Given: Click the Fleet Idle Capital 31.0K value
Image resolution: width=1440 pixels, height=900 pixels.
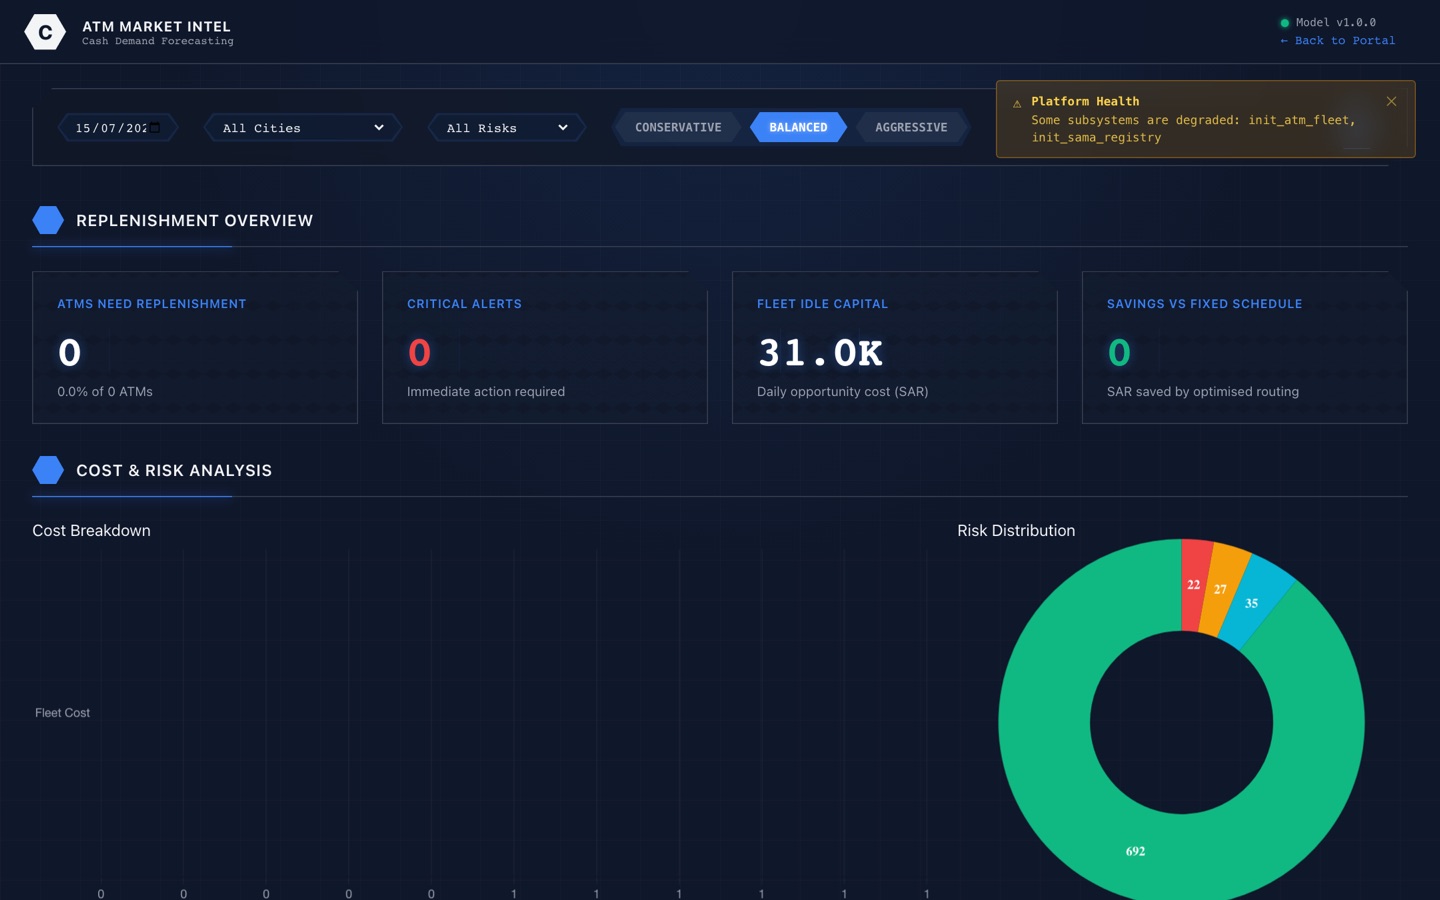Looking at the screenshot, I should [x=821, y=353].
